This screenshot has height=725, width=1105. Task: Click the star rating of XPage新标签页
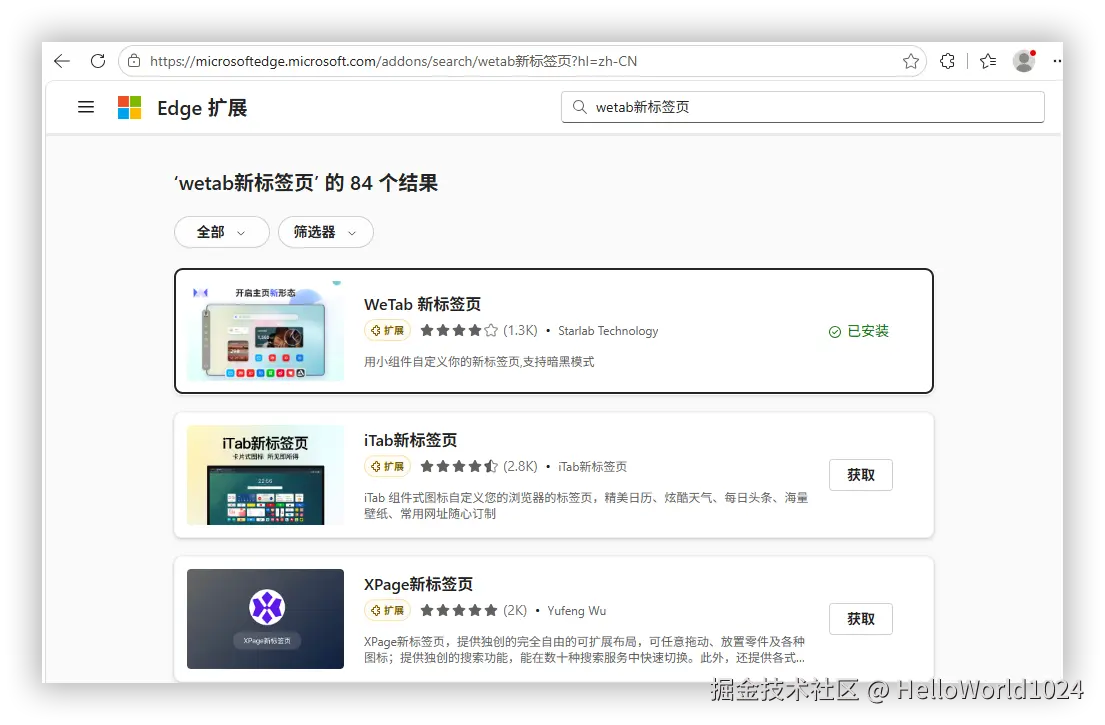click(459, 610)
